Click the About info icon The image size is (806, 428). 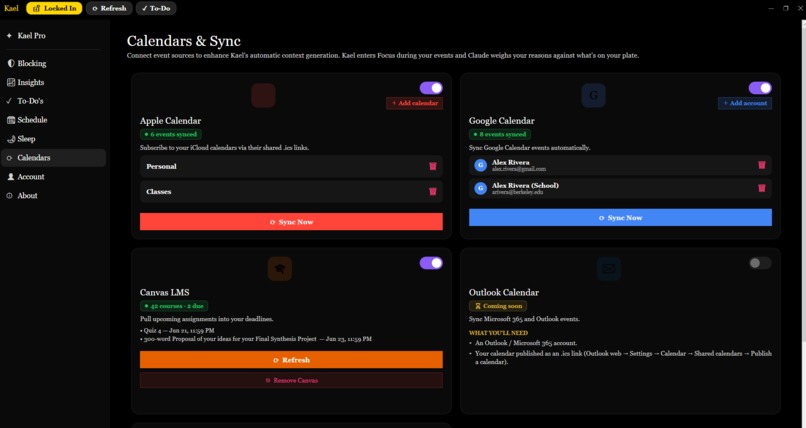[x=10, y=196]
